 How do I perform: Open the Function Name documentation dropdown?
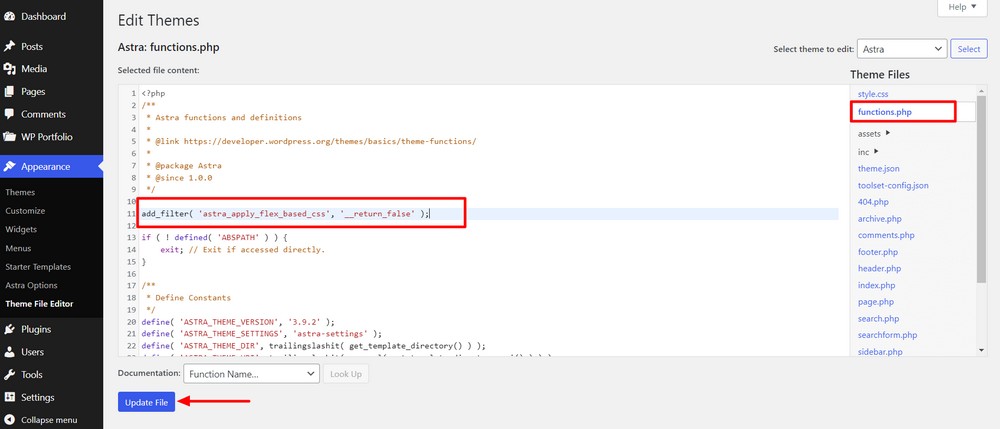(x=251, y=374)
